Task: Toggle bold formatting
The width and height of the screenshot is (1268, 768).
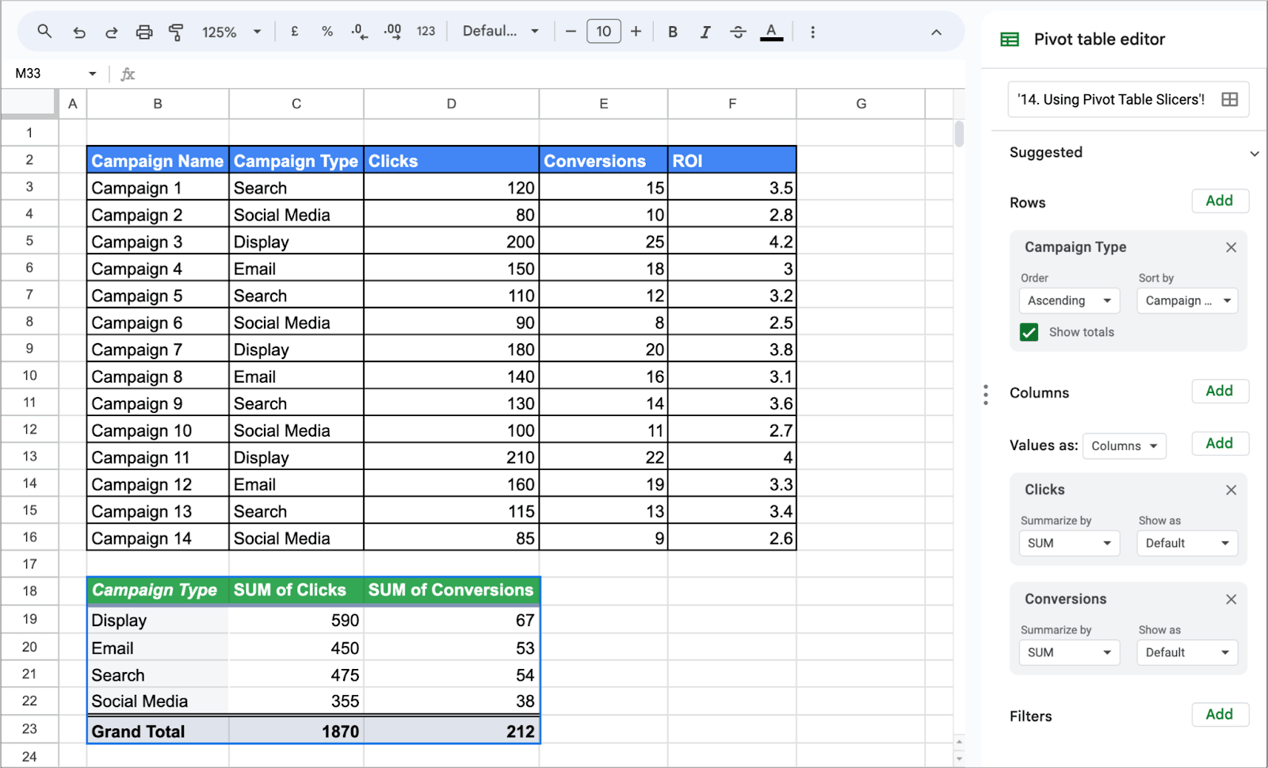Action: click(673, 32)
